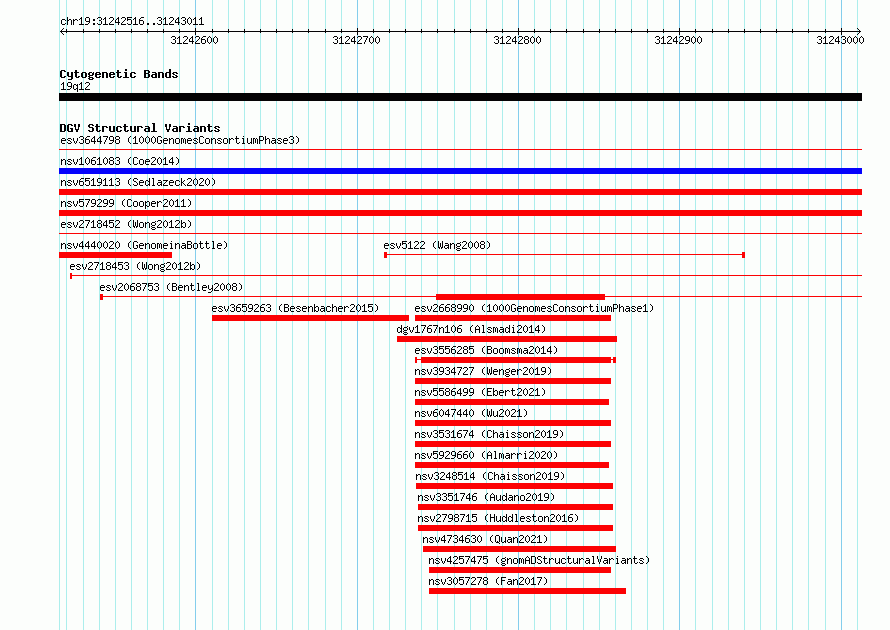
Task: Click the red bar under nsv4734630 Quan2021
Action: coord(519,549)
